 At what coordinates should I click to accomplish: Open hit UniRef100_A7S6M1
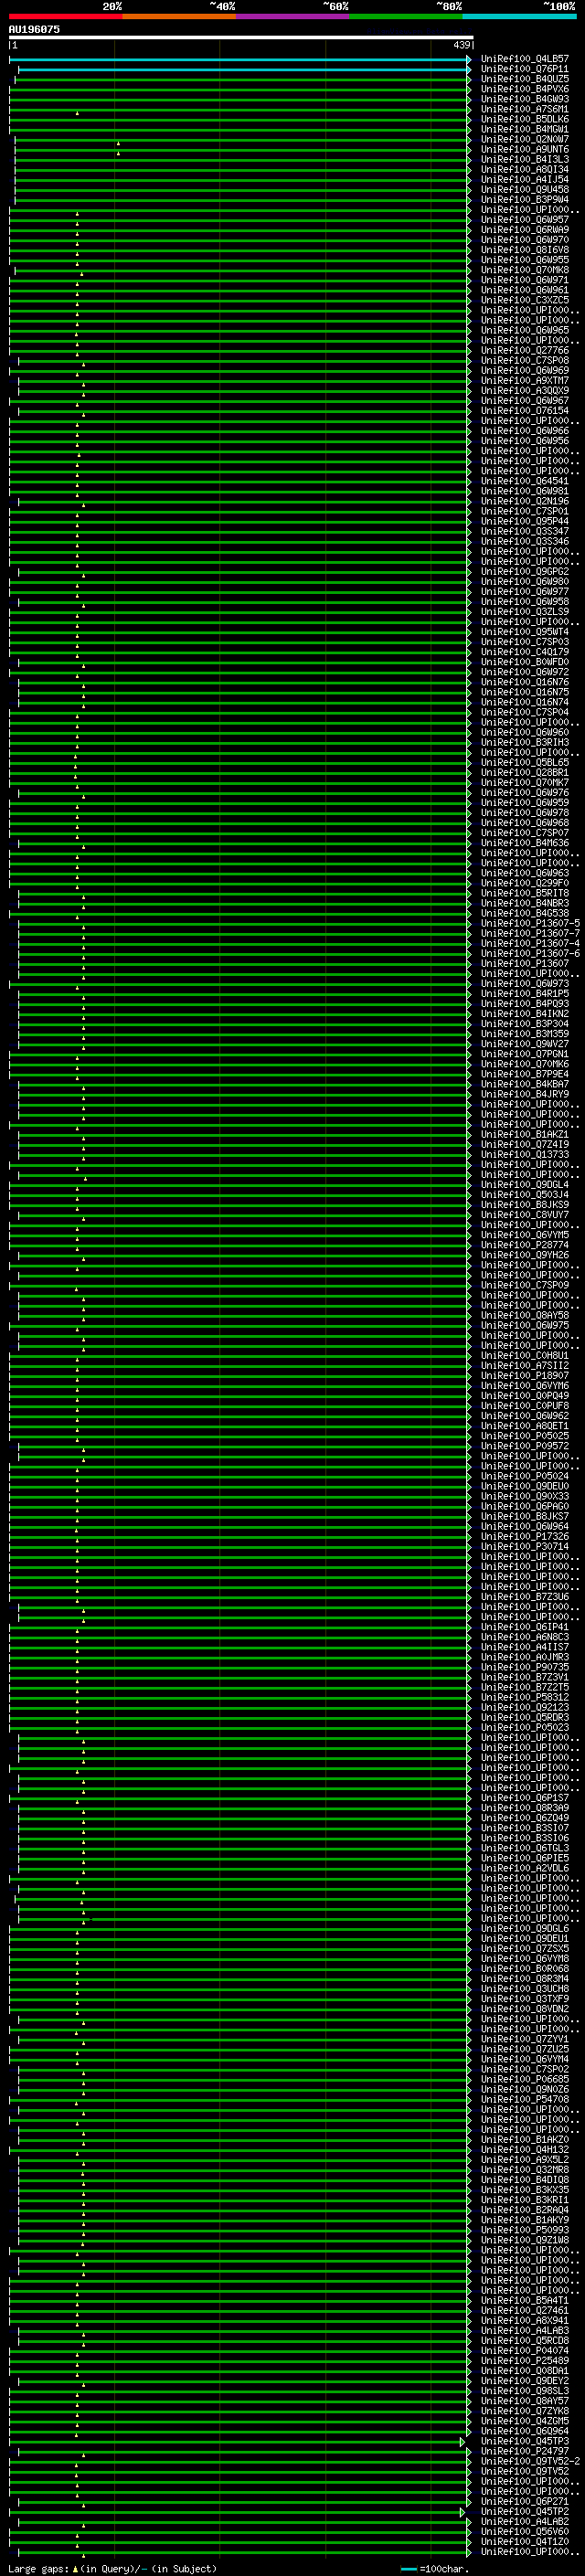525,109
